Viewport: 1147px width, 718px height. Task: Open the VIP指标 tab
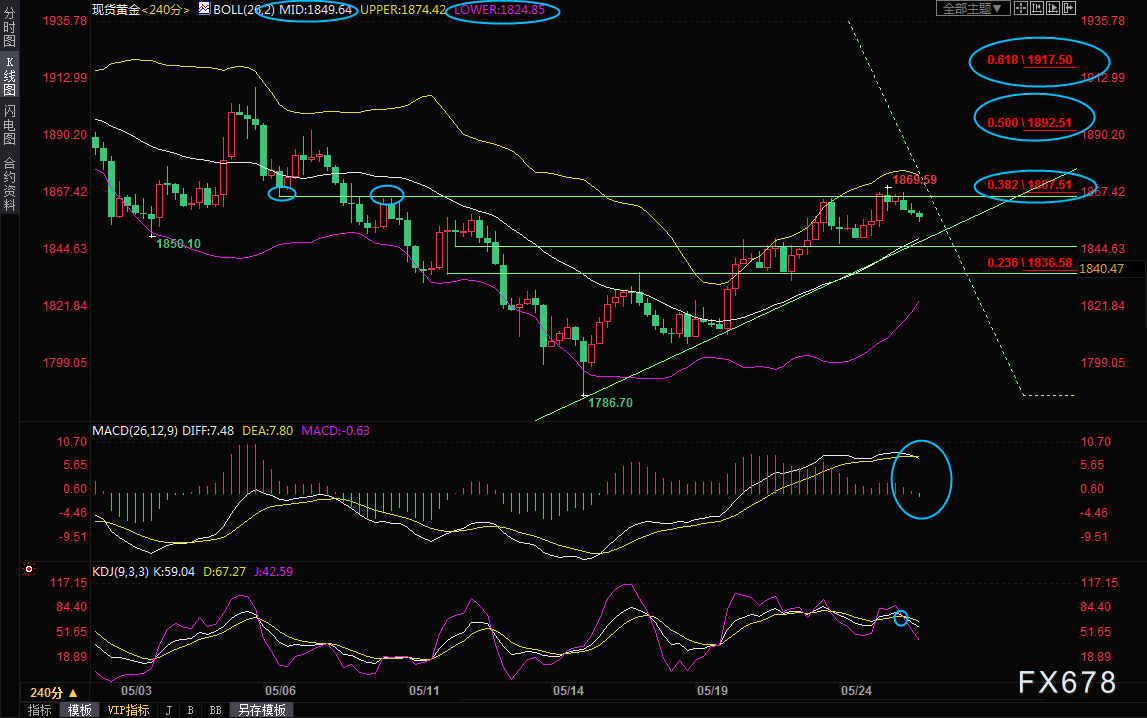coord(129,710)
